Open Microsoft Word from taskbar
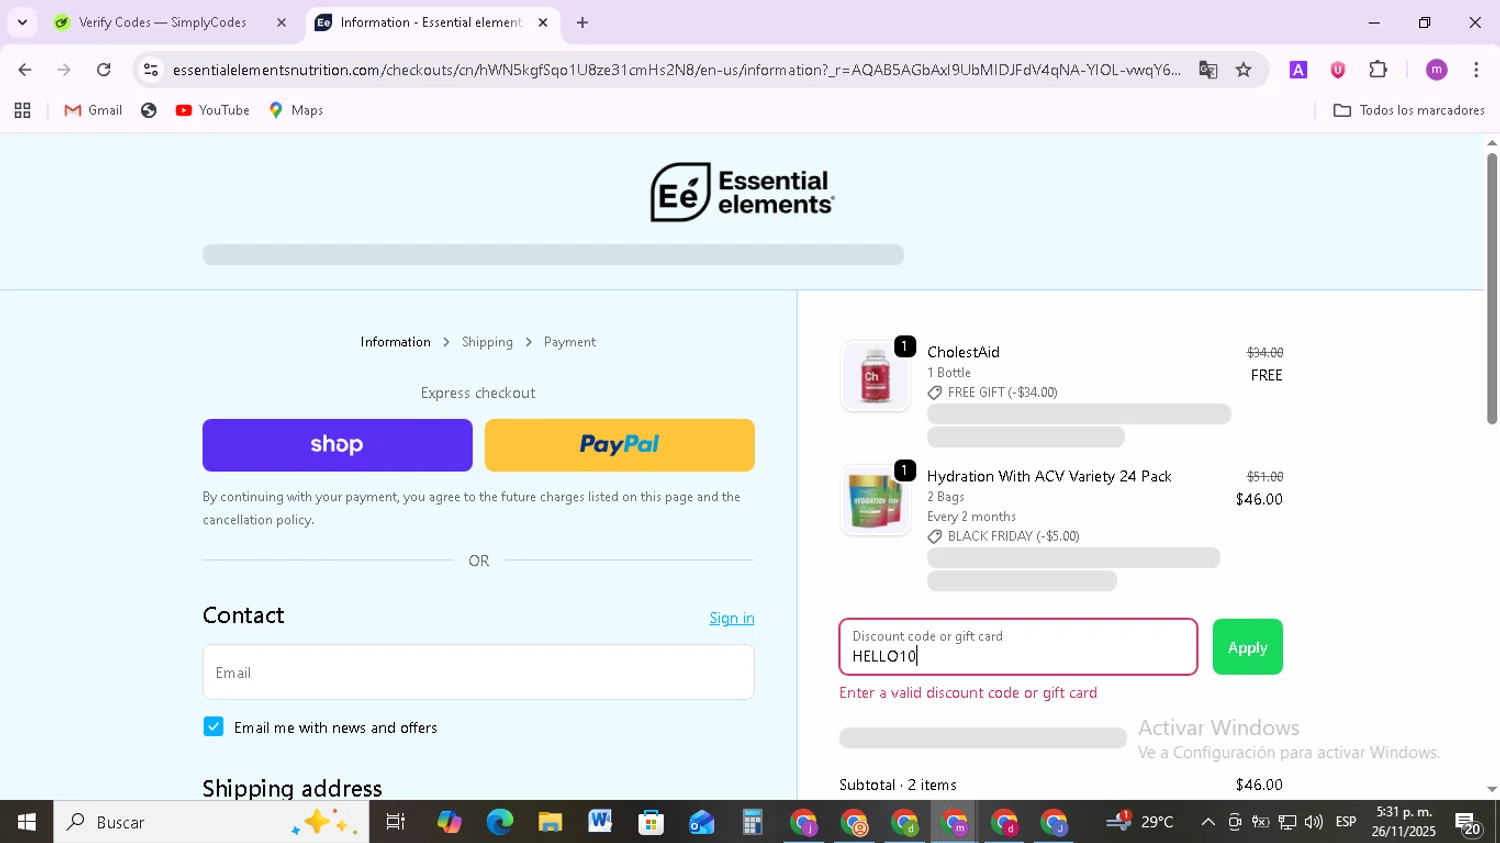 [600, 822]
